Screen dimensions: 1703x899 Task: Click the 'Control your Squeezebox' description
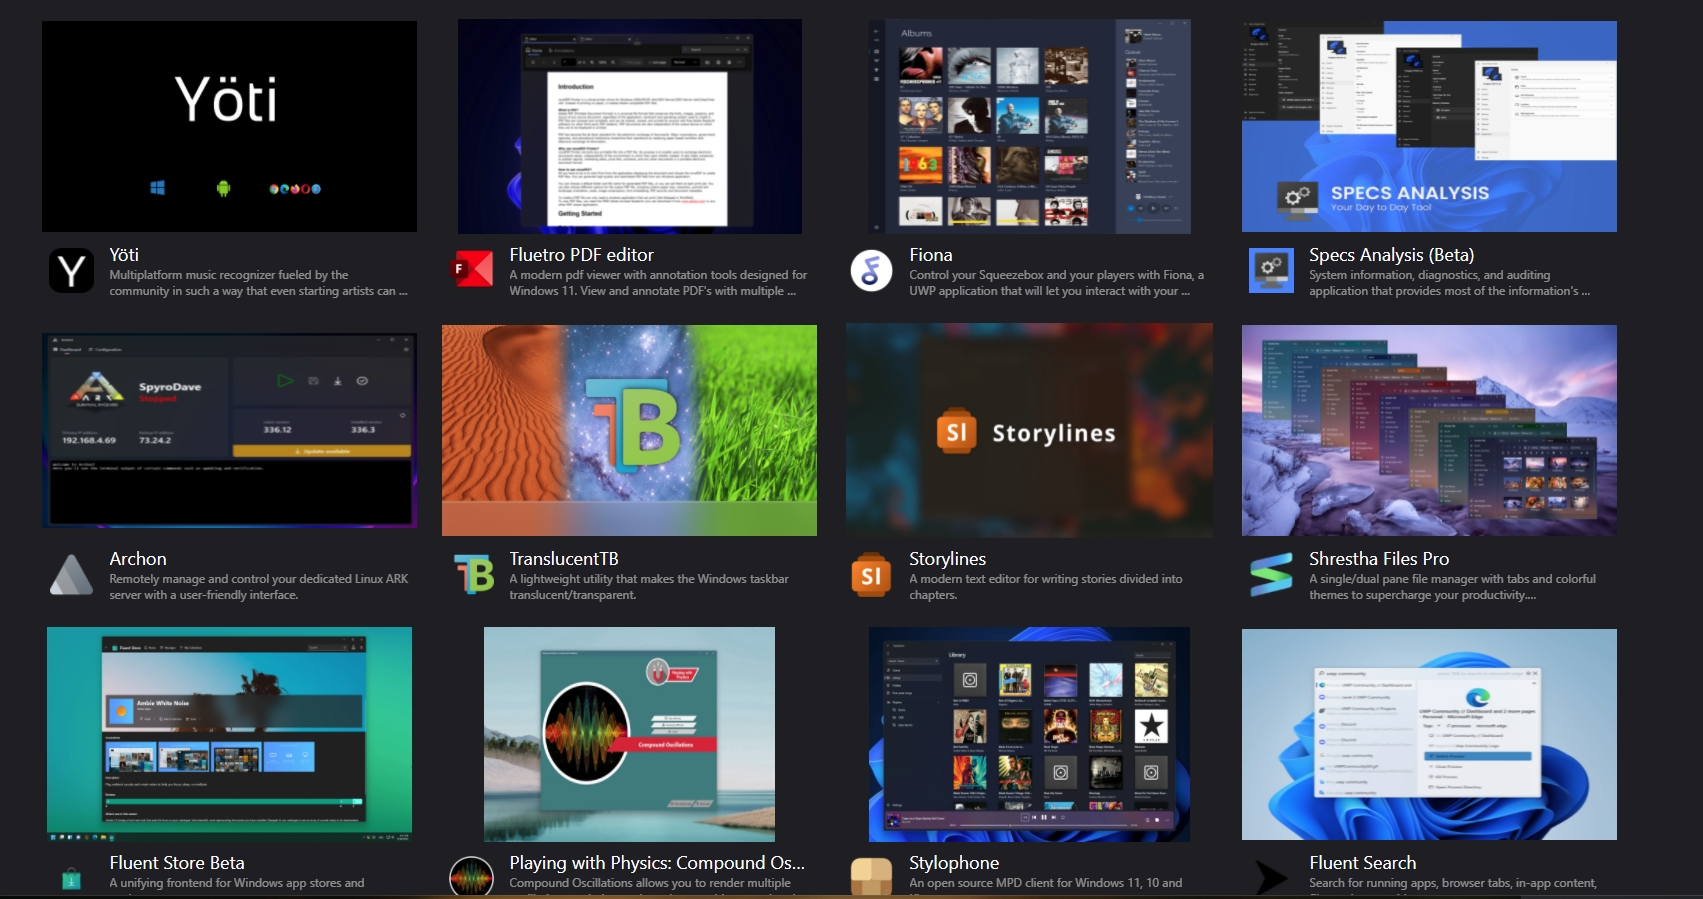click(x=1056, y=283)
